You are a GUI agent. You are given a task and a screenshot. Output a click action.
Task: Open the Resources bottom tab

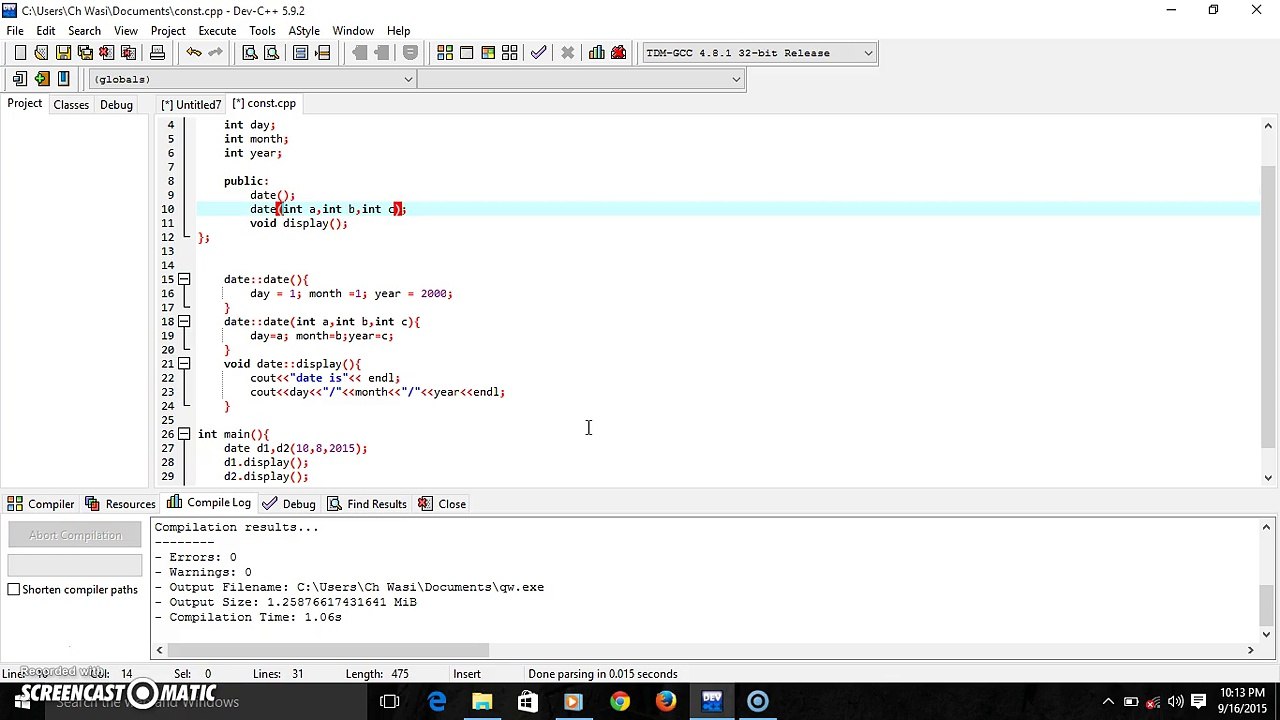point(120,504)
